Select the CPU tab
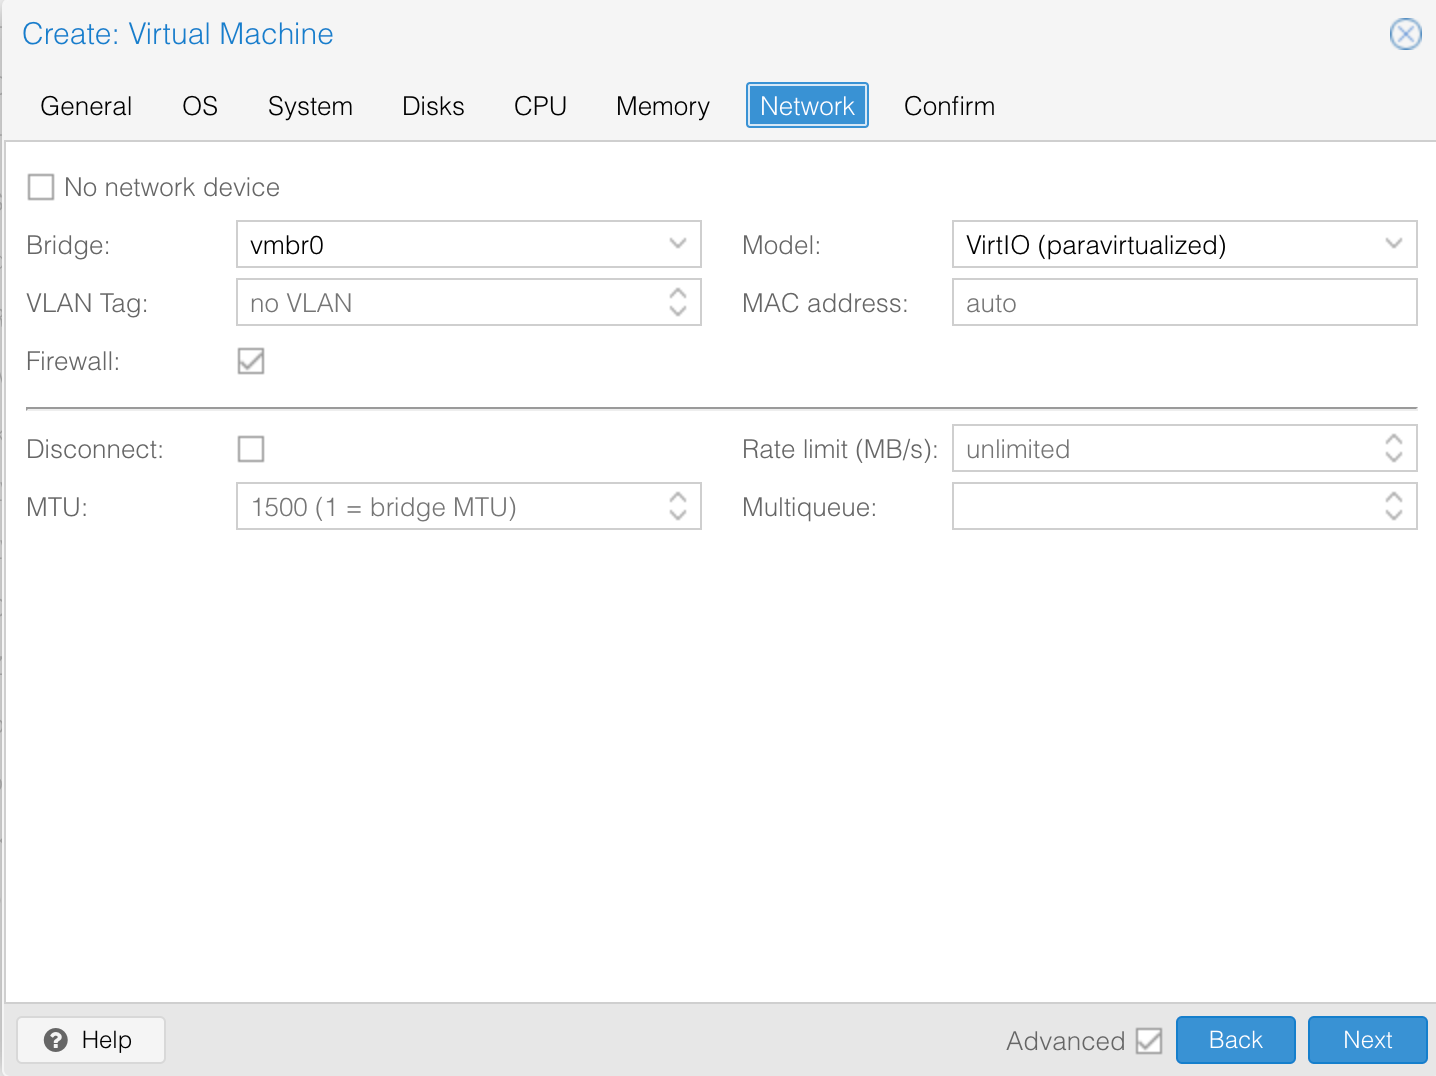This screenshot has width=1436, height=1076. 540,106
